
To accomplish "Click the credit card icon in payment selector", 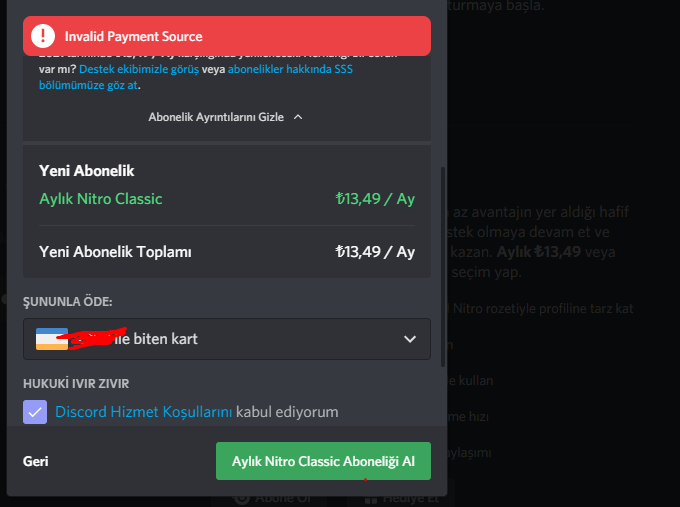I will (50, 339).
